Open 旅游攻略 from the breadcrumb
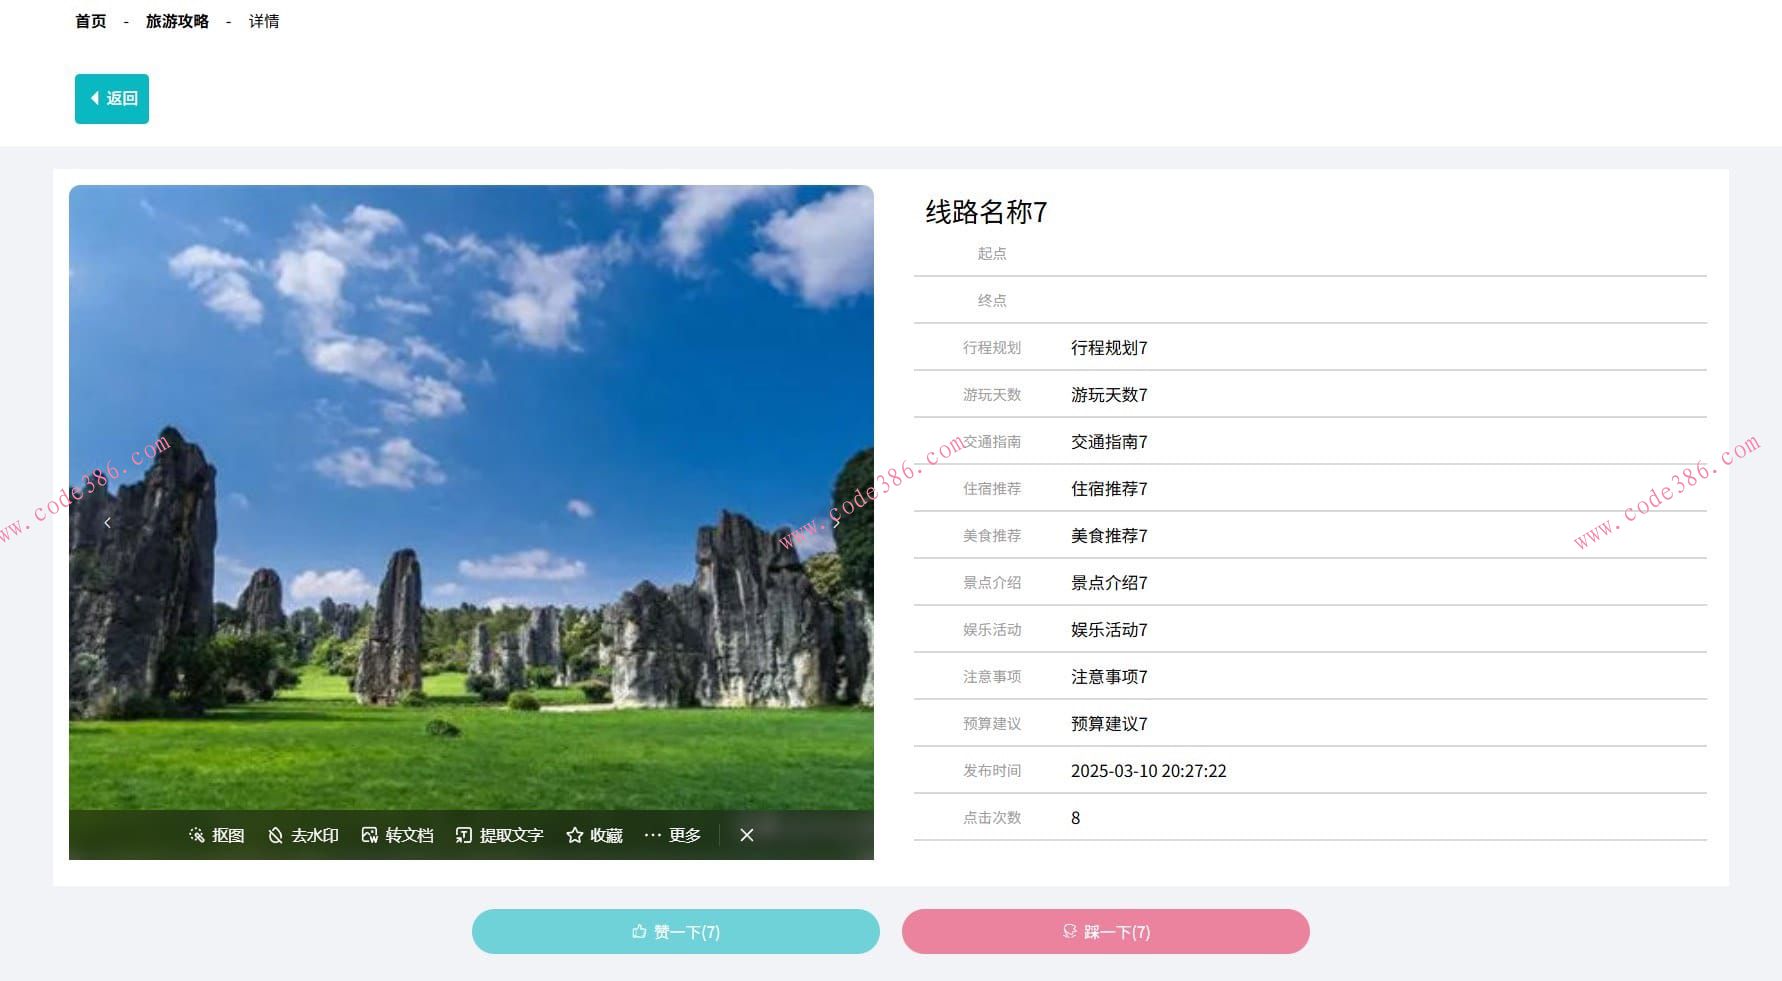This screenshot has width=1782, height=981. (x=176, y=21)
